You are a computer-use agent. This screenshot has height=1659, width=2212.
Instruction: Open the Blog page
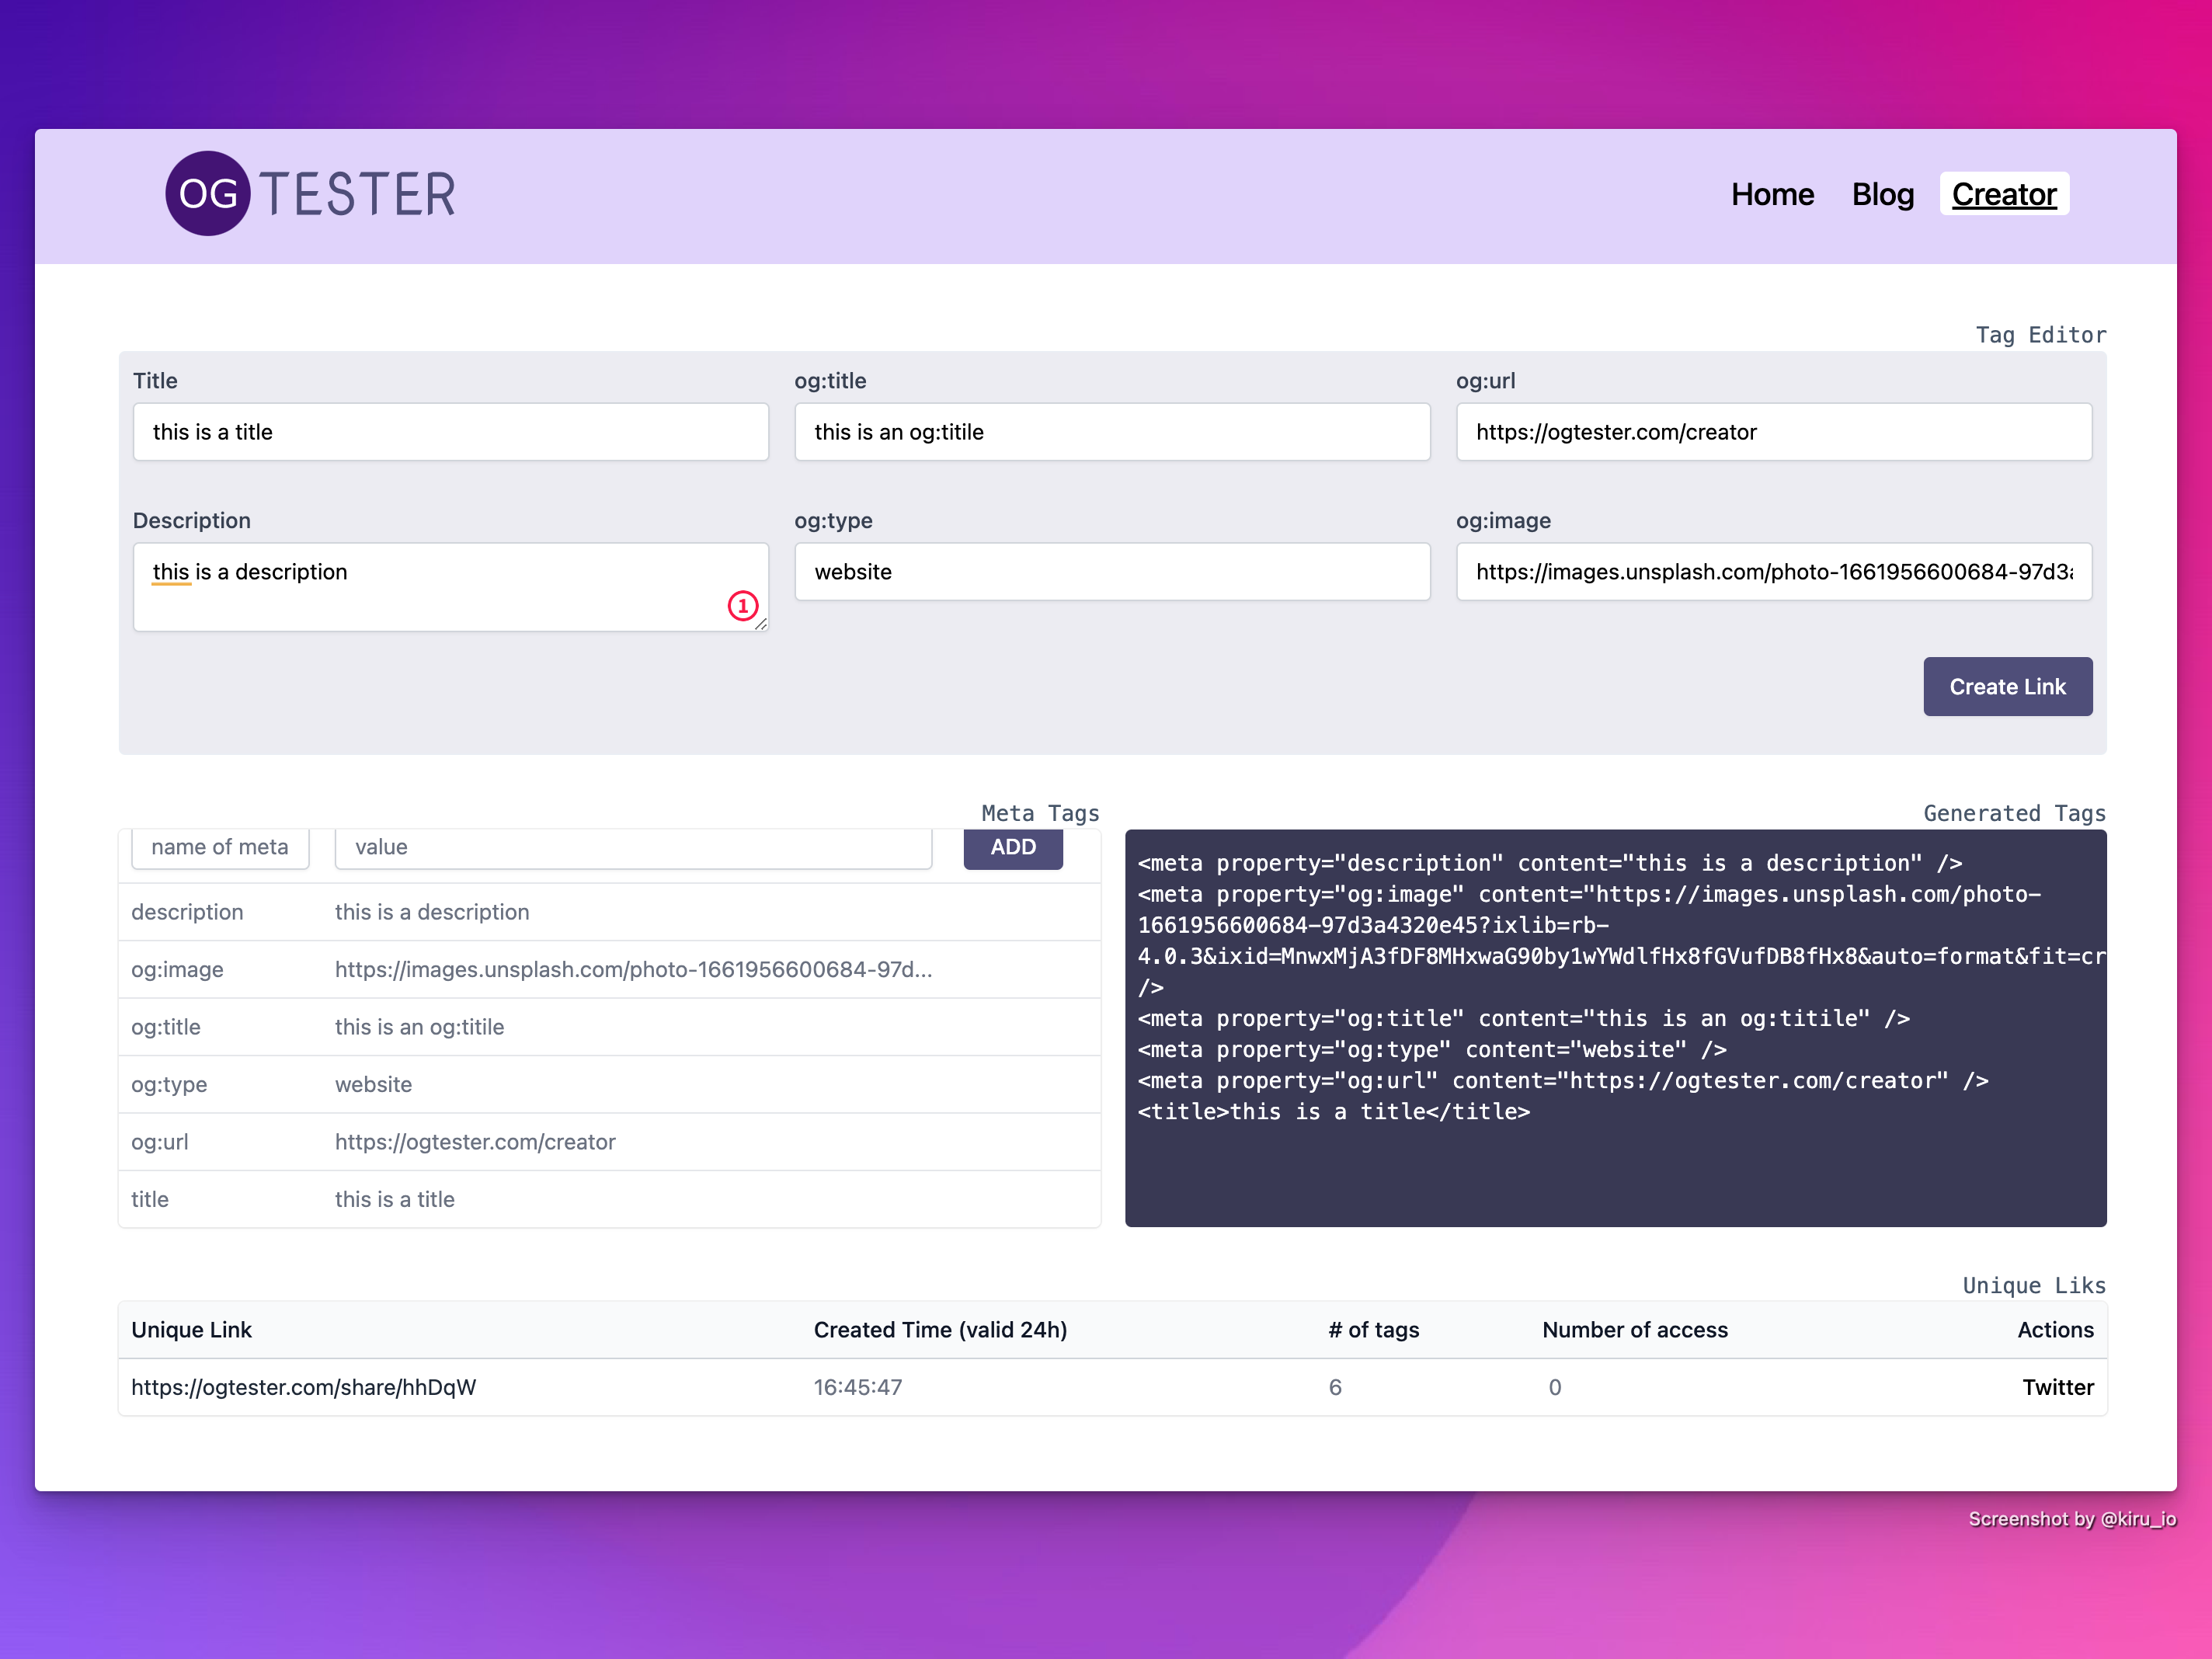coord(1883,194)
